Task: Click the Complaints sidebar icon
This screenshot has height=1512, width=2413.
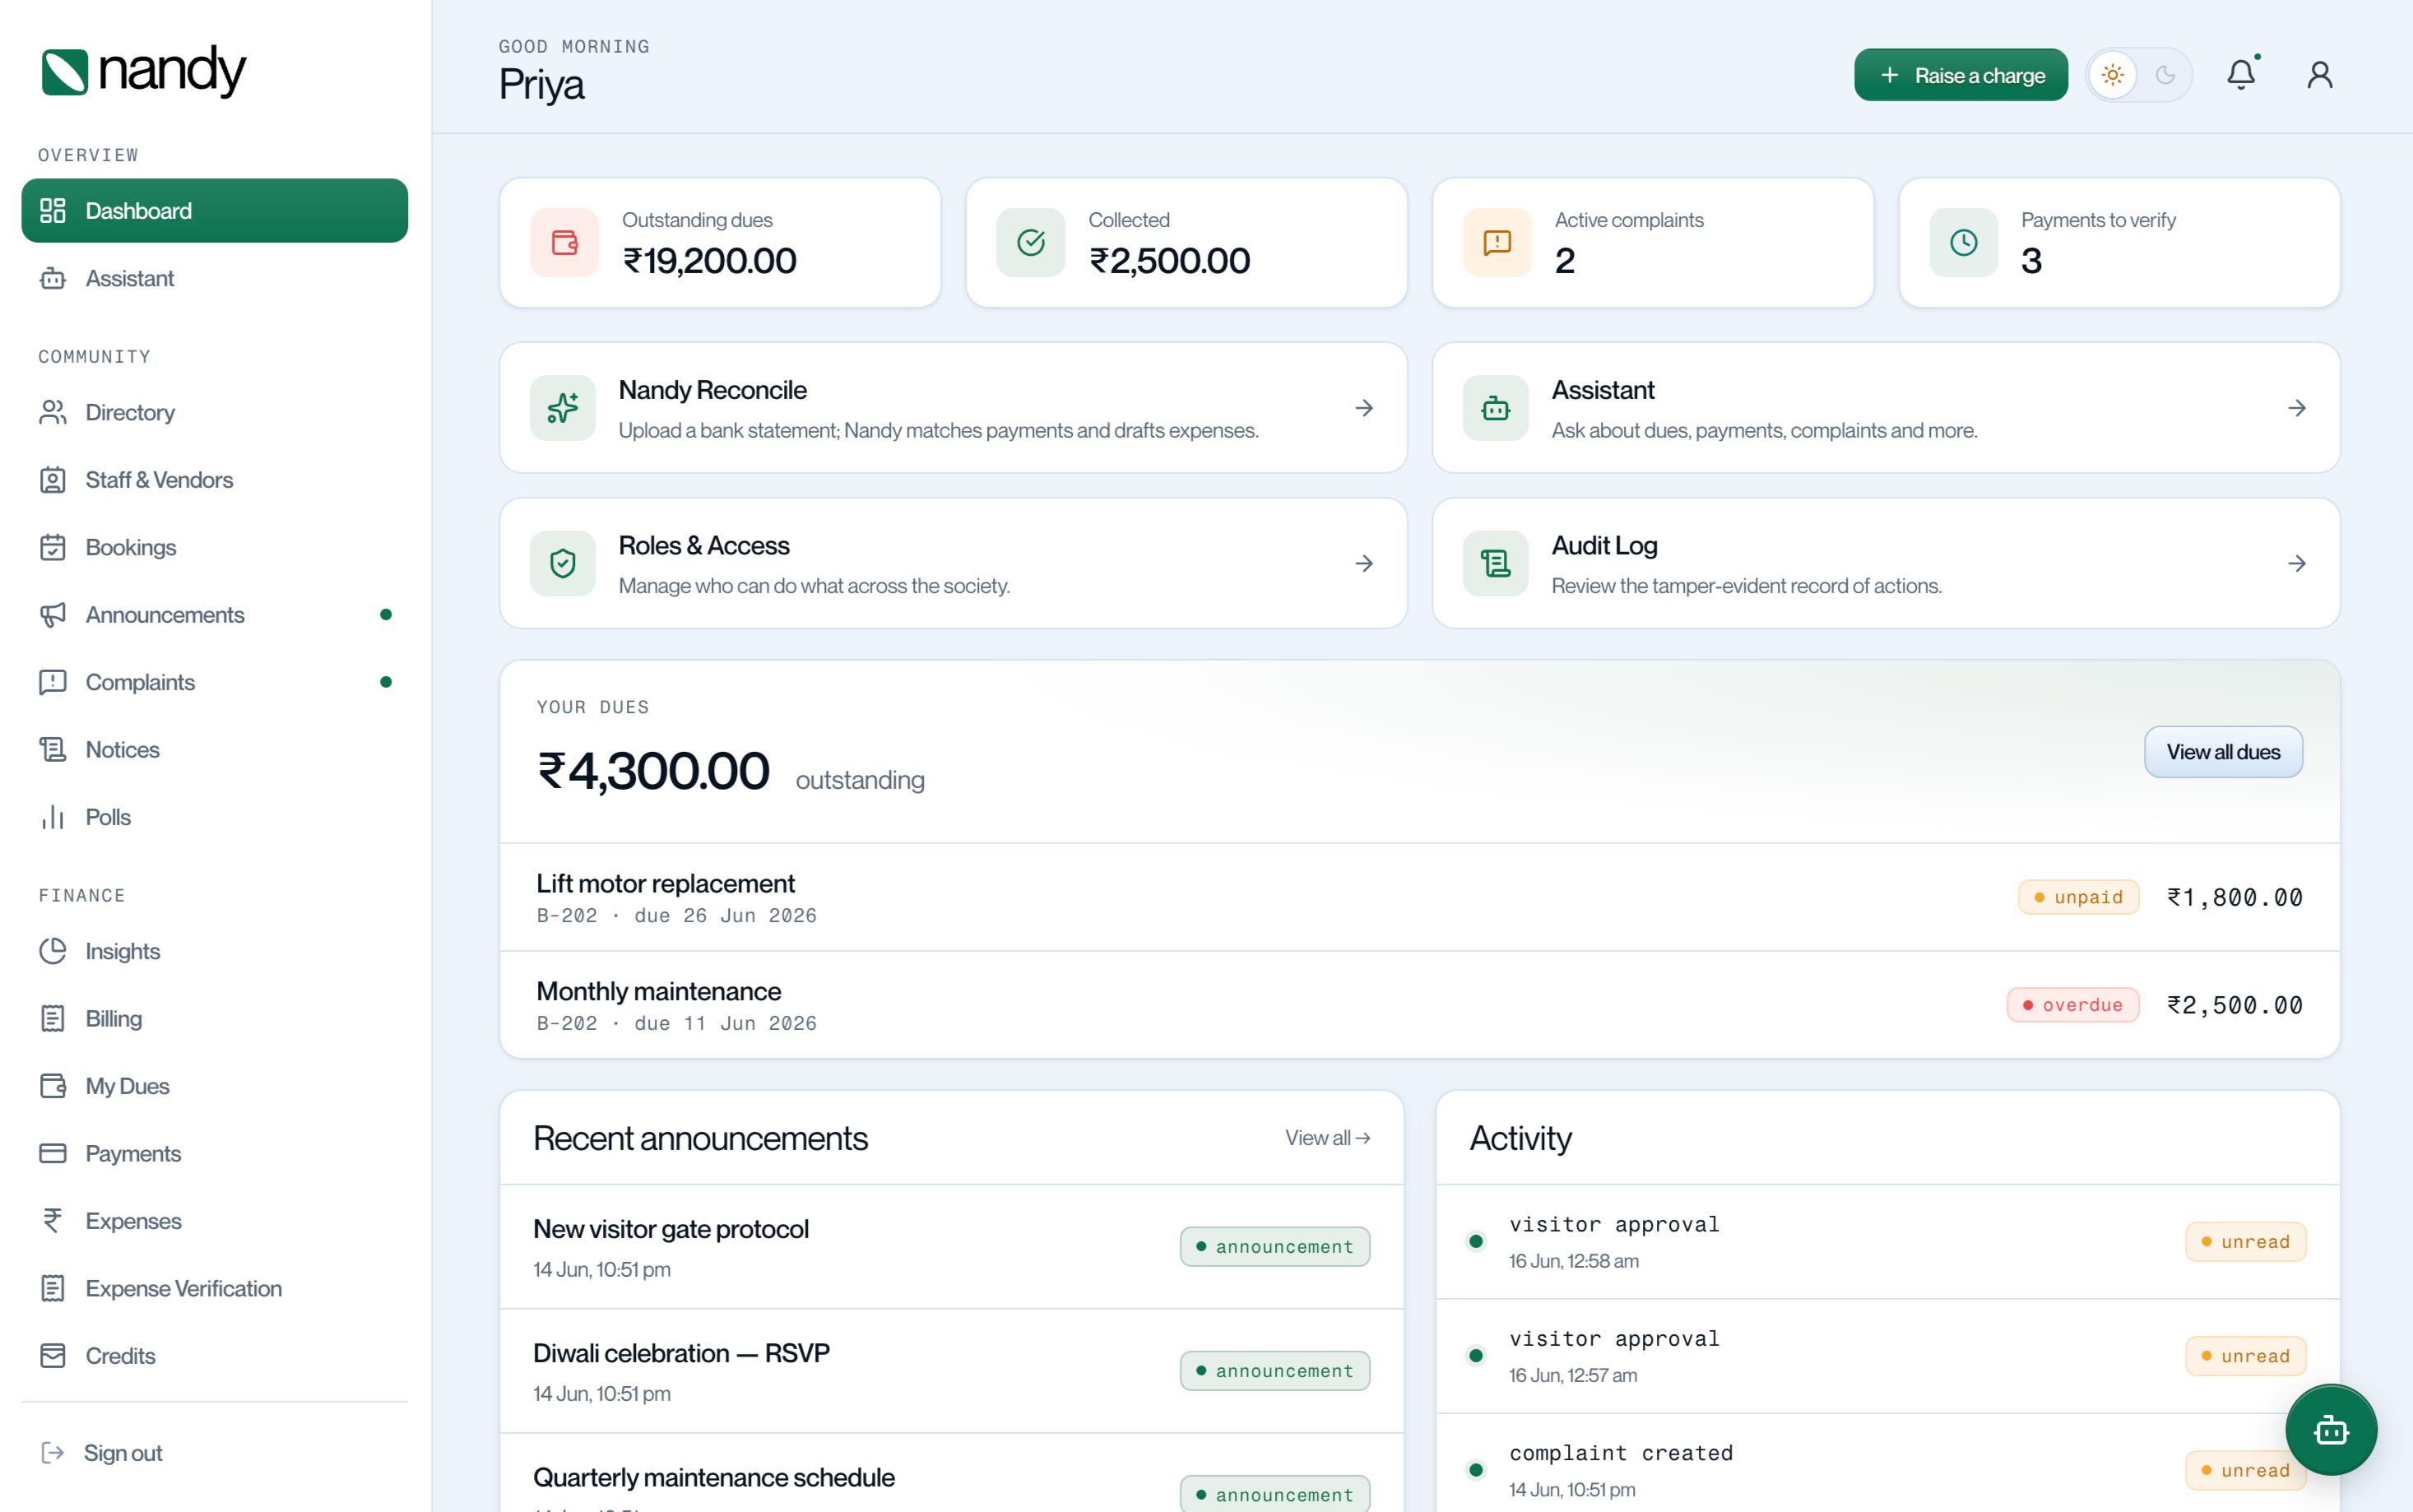Action: (53, 682)
